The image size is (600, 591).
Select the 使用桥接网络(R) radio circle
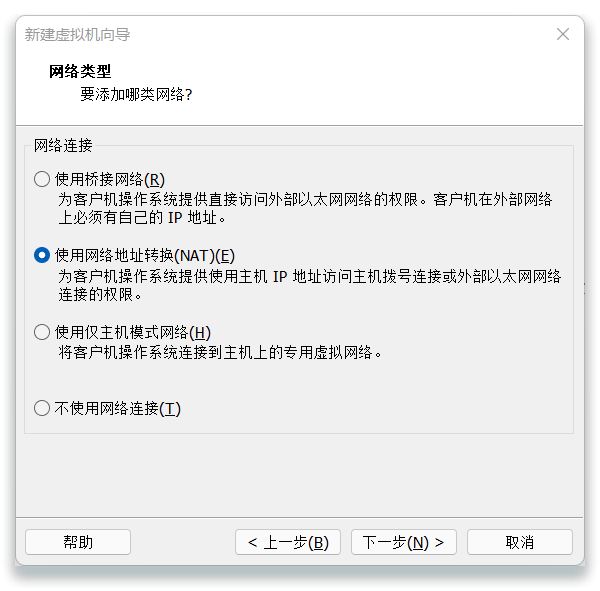[x=42, y=179]
